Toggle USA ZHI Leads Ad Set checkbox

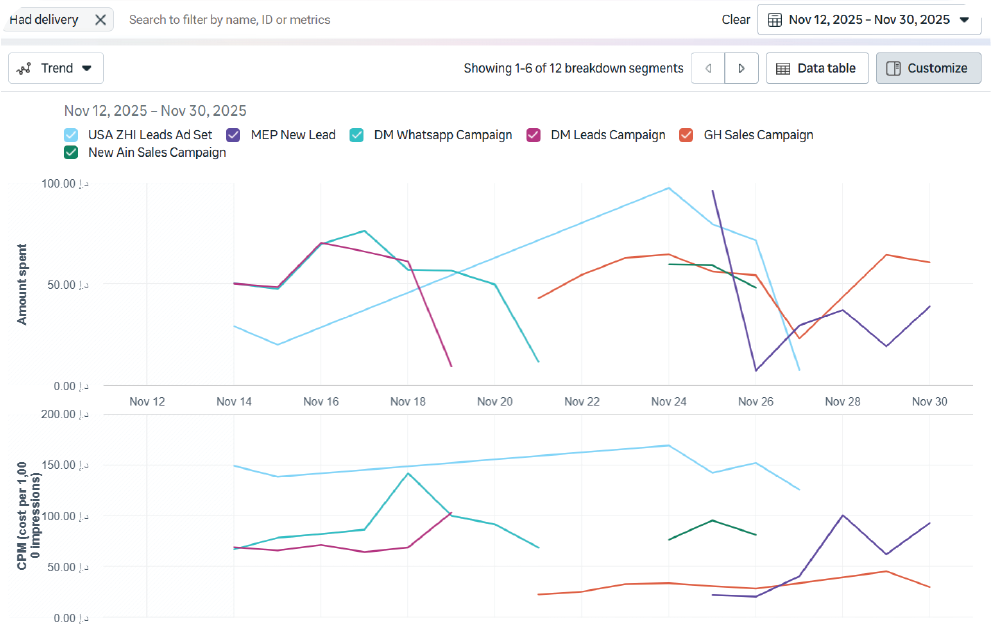point(71,135)
